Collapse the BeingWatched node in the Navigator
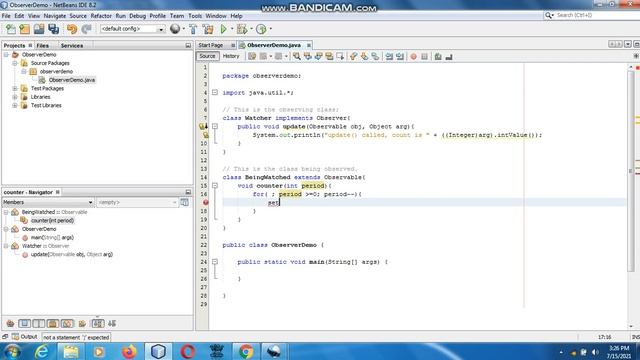 pyautogui.click(x=6, y=212)
